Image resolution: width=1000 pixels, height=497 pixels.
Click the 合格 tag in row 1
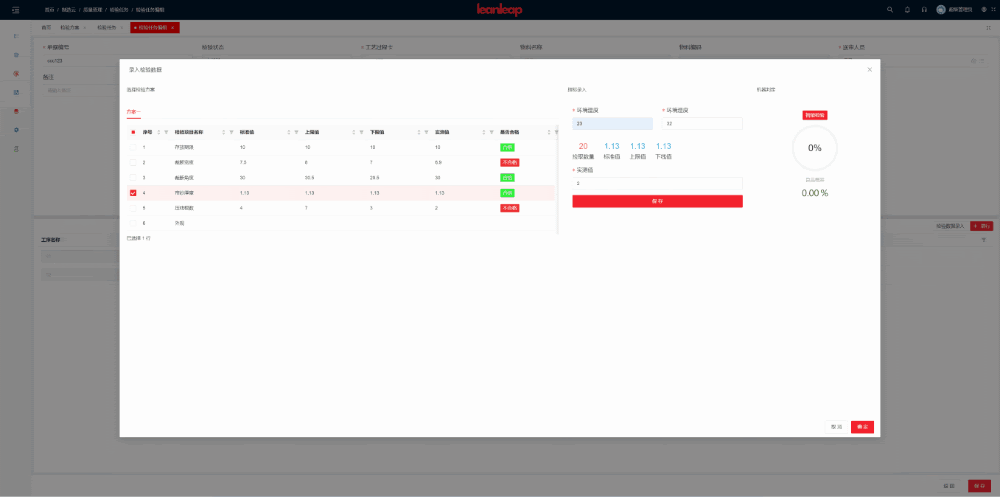click(x=507, y=147)
